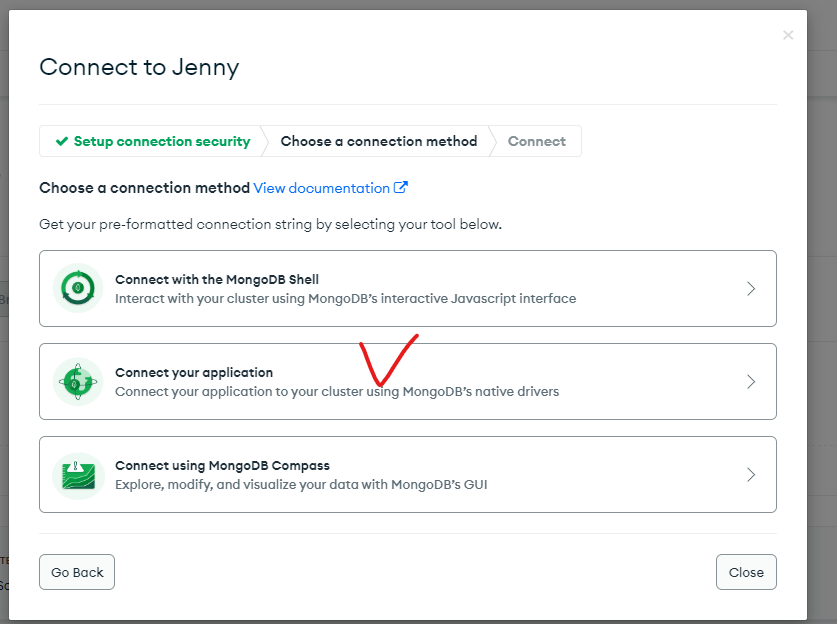Go to Setup connection security step

tap(152, 141)
